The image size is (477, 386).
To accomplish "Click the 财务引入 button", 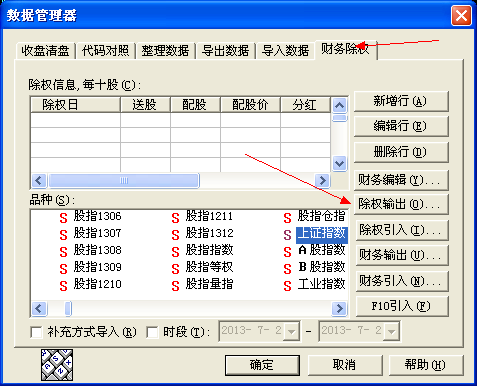I will (x=402, y=281).
